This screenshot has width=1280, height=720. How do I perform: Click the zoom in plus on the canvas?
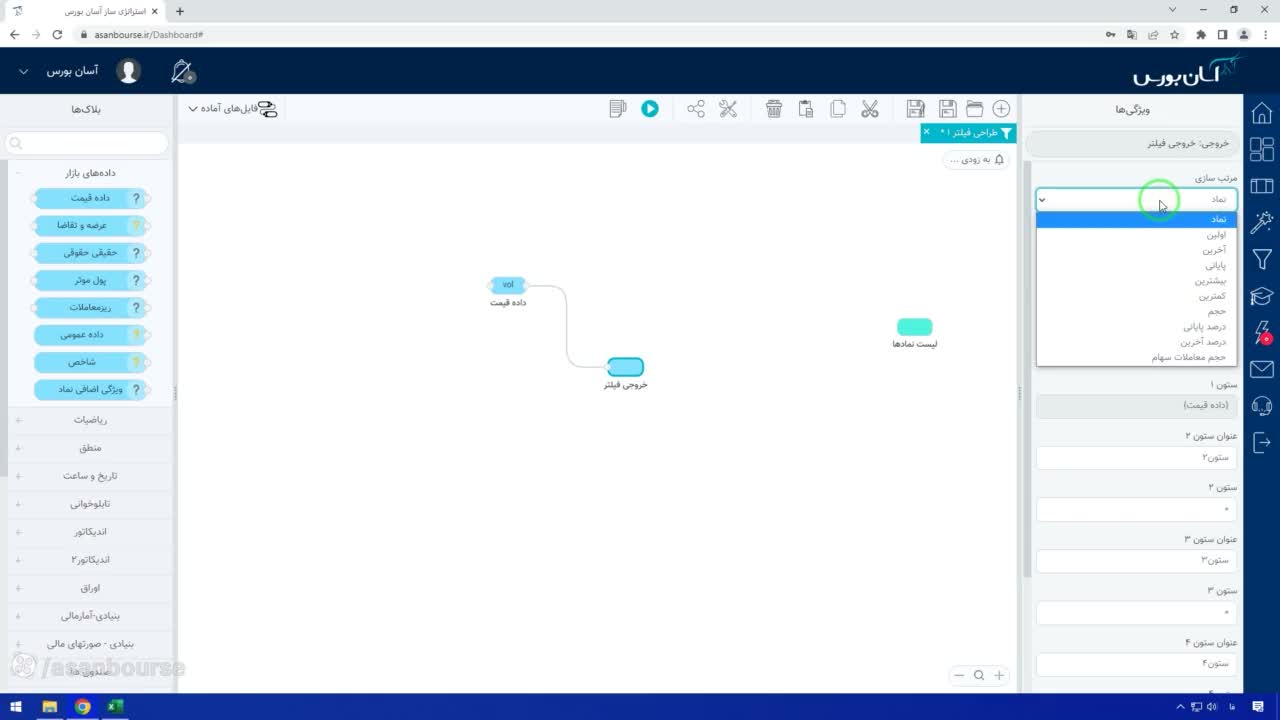998,675
